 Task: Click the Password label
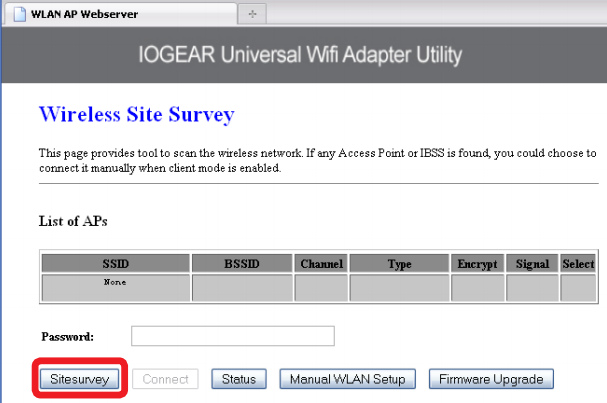point(68,336)
